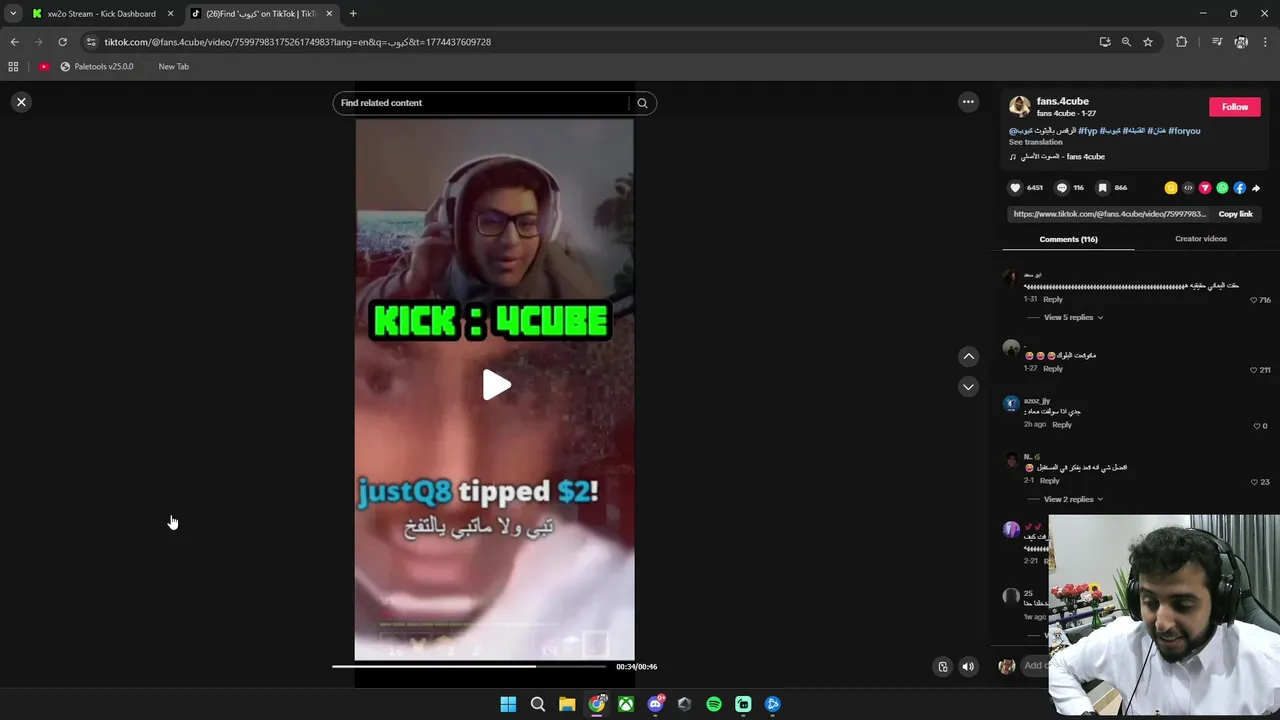
Task: Like the comment with 23 likes
Action: tap(1254, 482)
